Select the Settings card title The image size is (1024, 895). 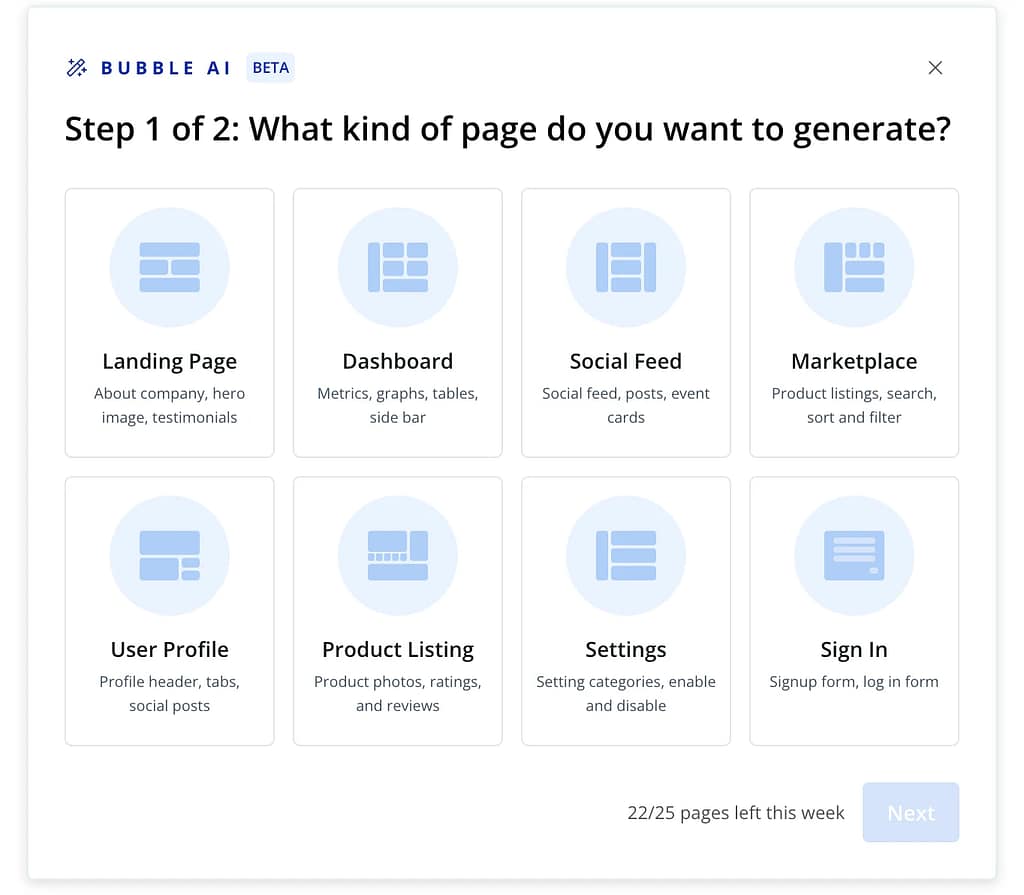(x=625, y=649)
